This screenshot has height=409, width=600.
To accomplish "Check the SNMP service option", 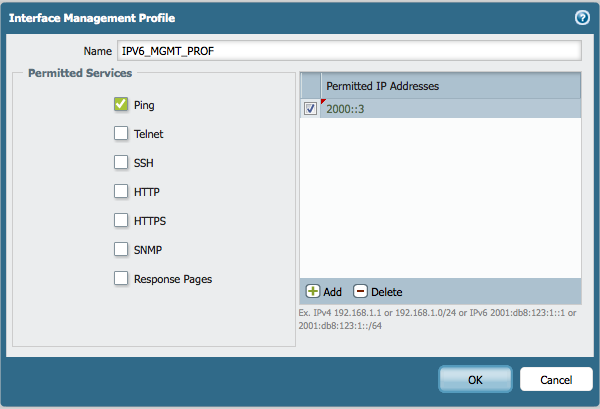I will (121, 249).
